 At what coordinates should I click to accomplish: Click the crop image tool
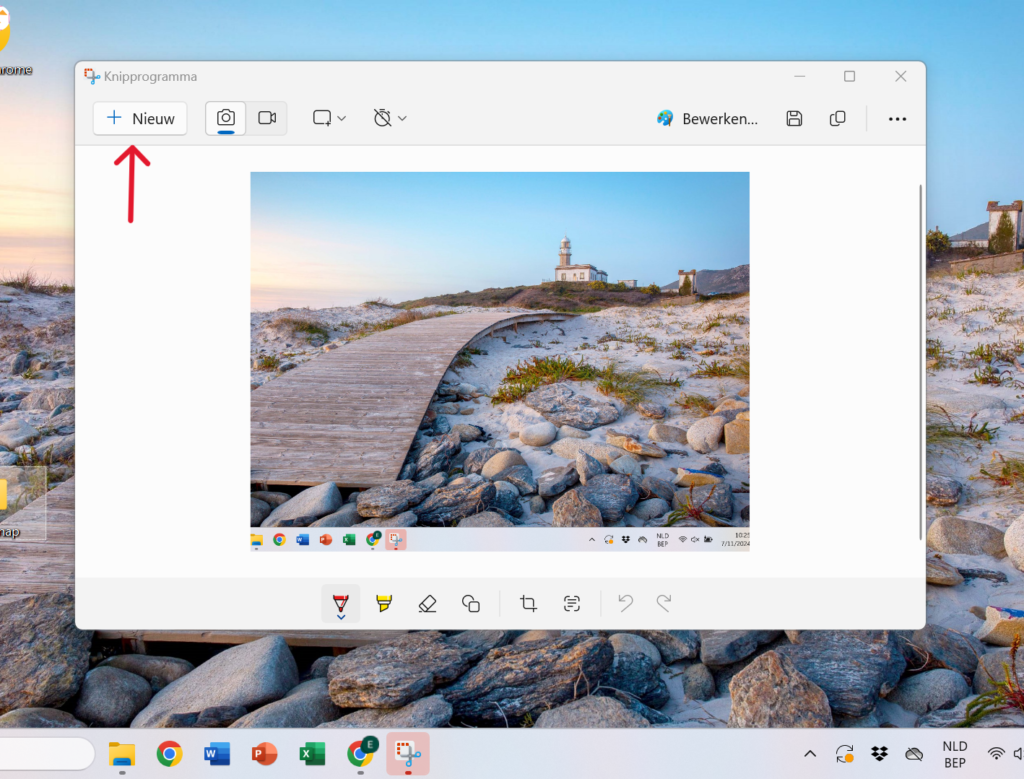tap(528, 603)
